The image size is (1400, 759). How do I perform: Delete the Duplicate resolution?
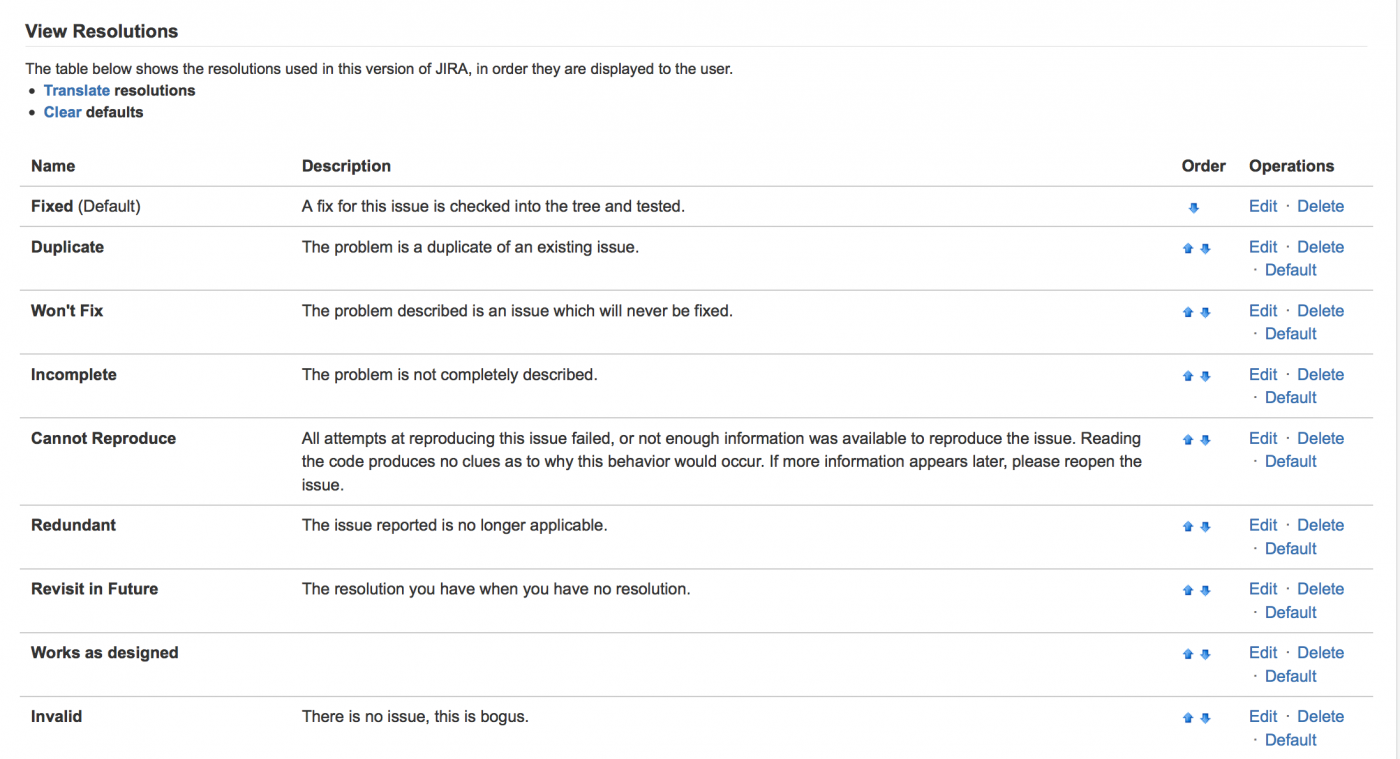click(1320, 247)
